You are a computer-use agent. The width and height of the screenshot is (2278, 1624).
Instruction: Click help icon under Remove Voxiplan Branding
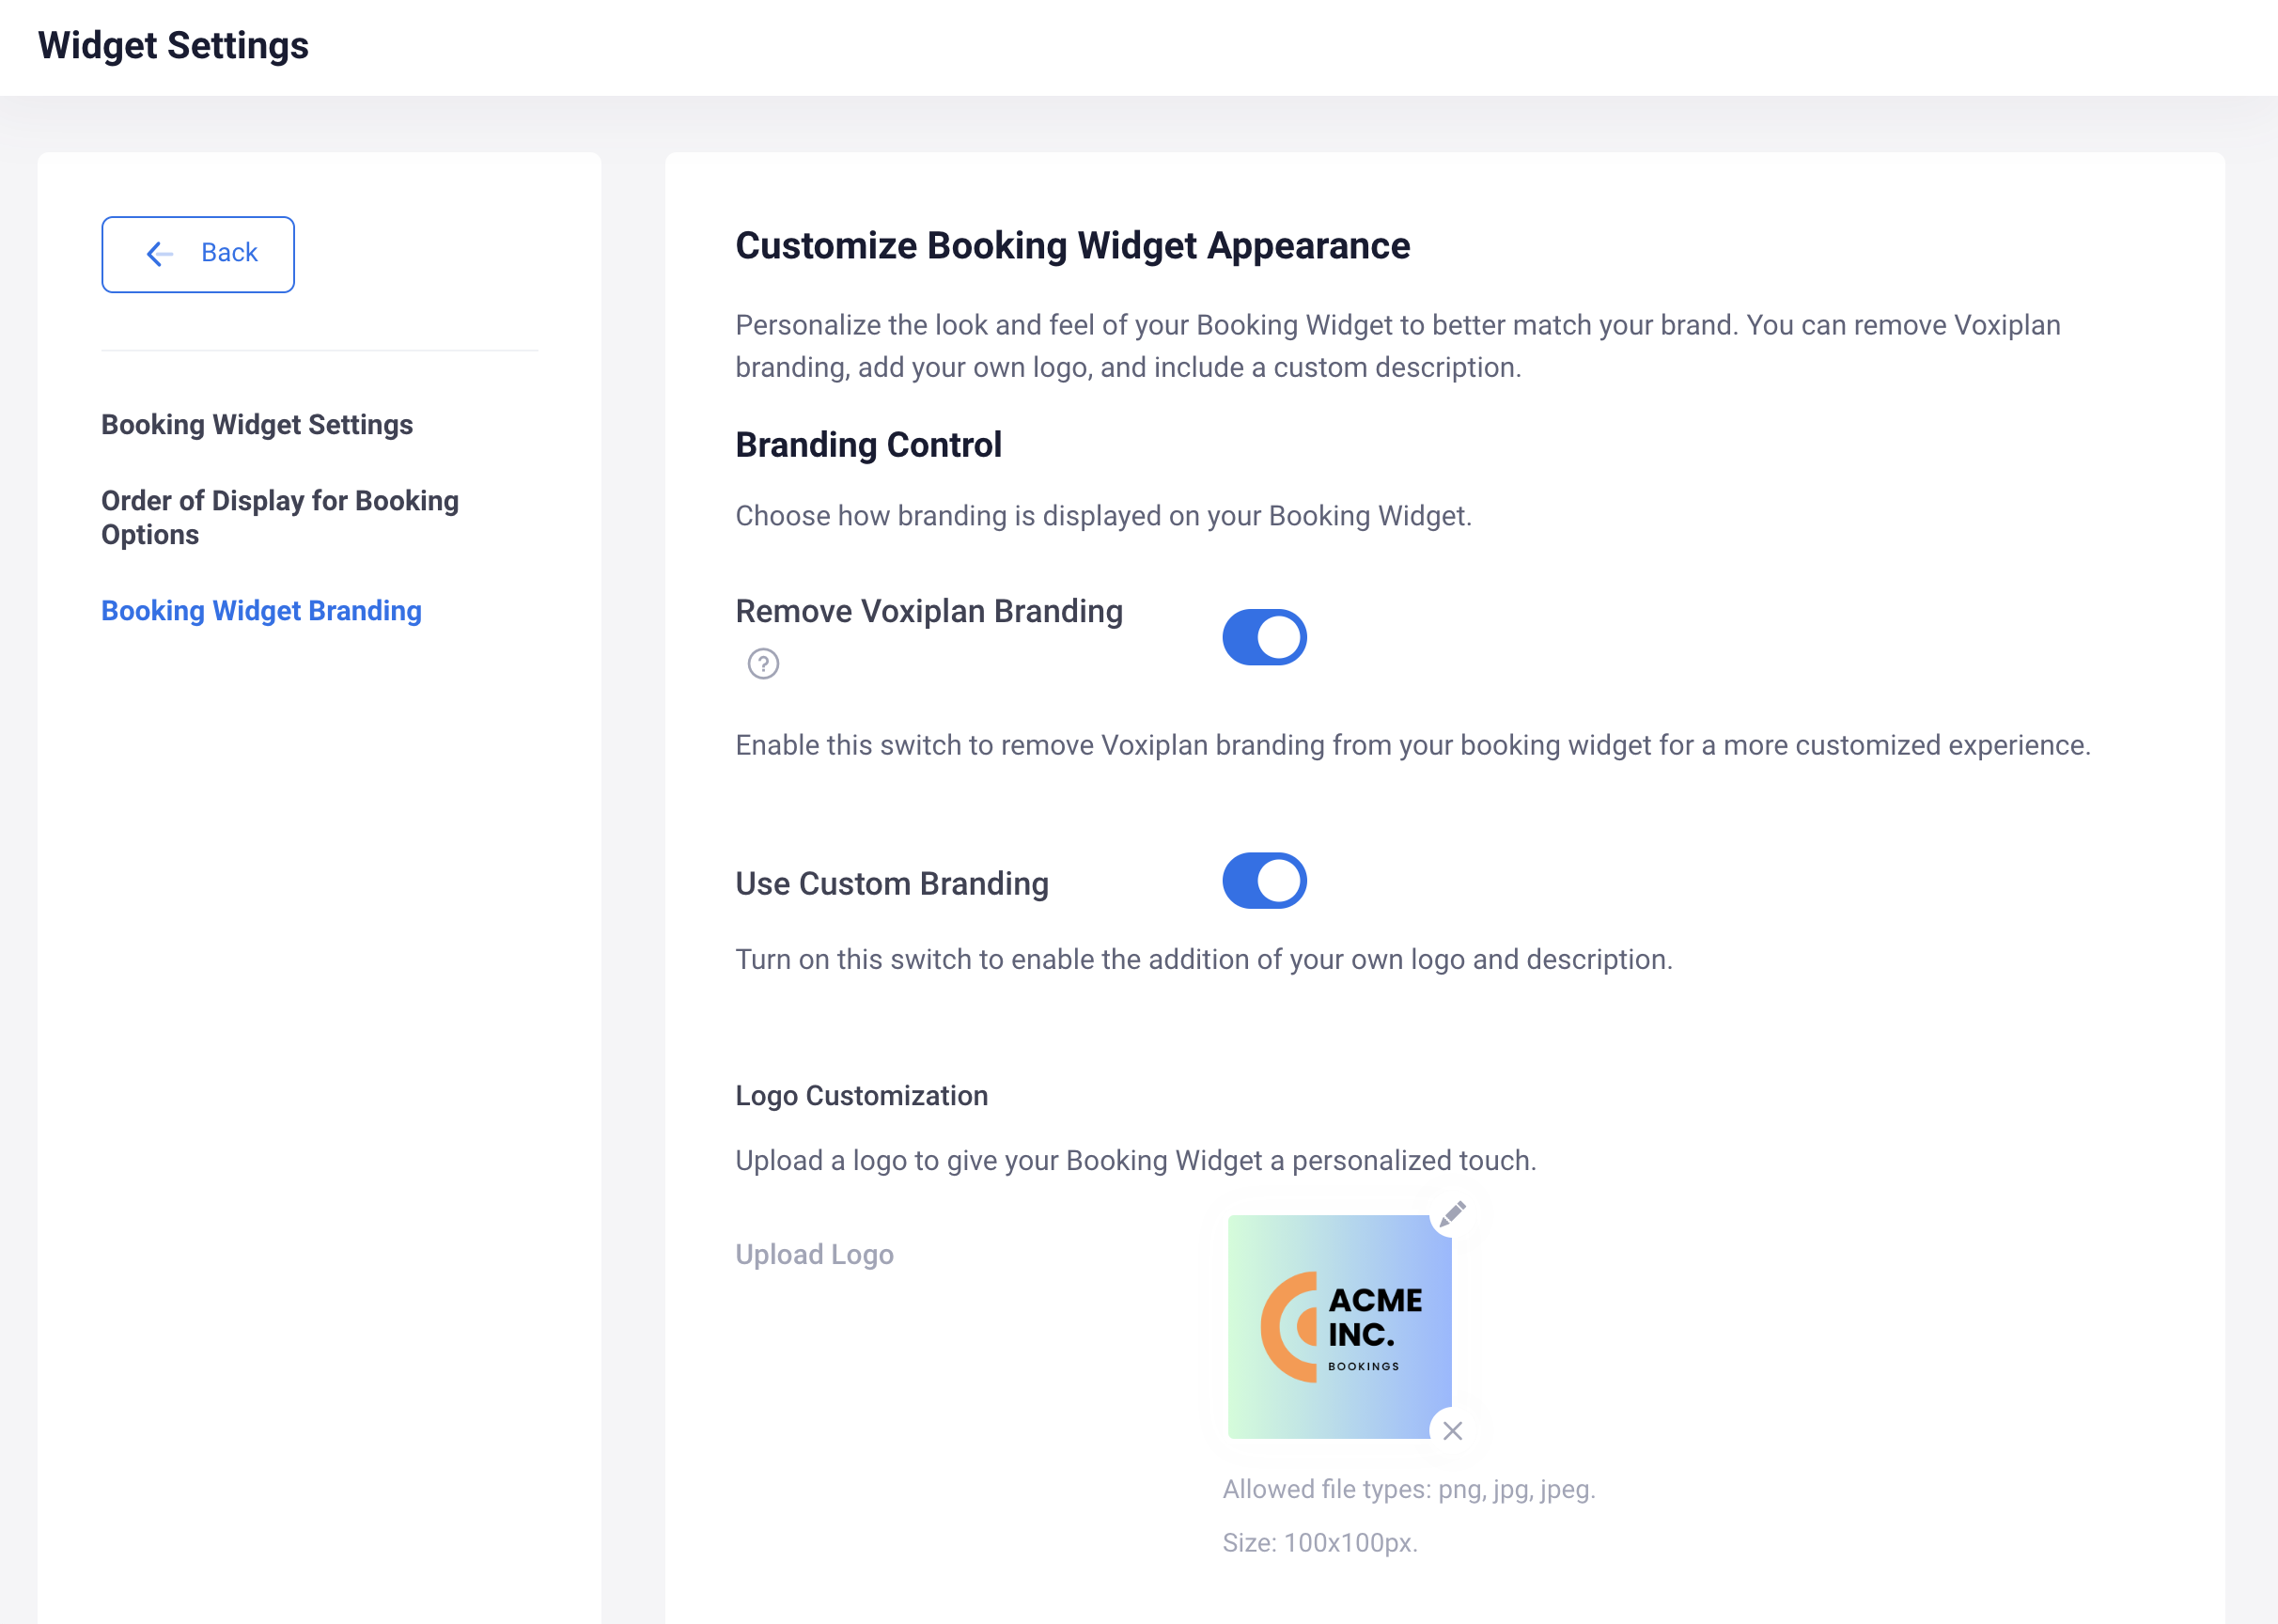[x=763, y=664]
